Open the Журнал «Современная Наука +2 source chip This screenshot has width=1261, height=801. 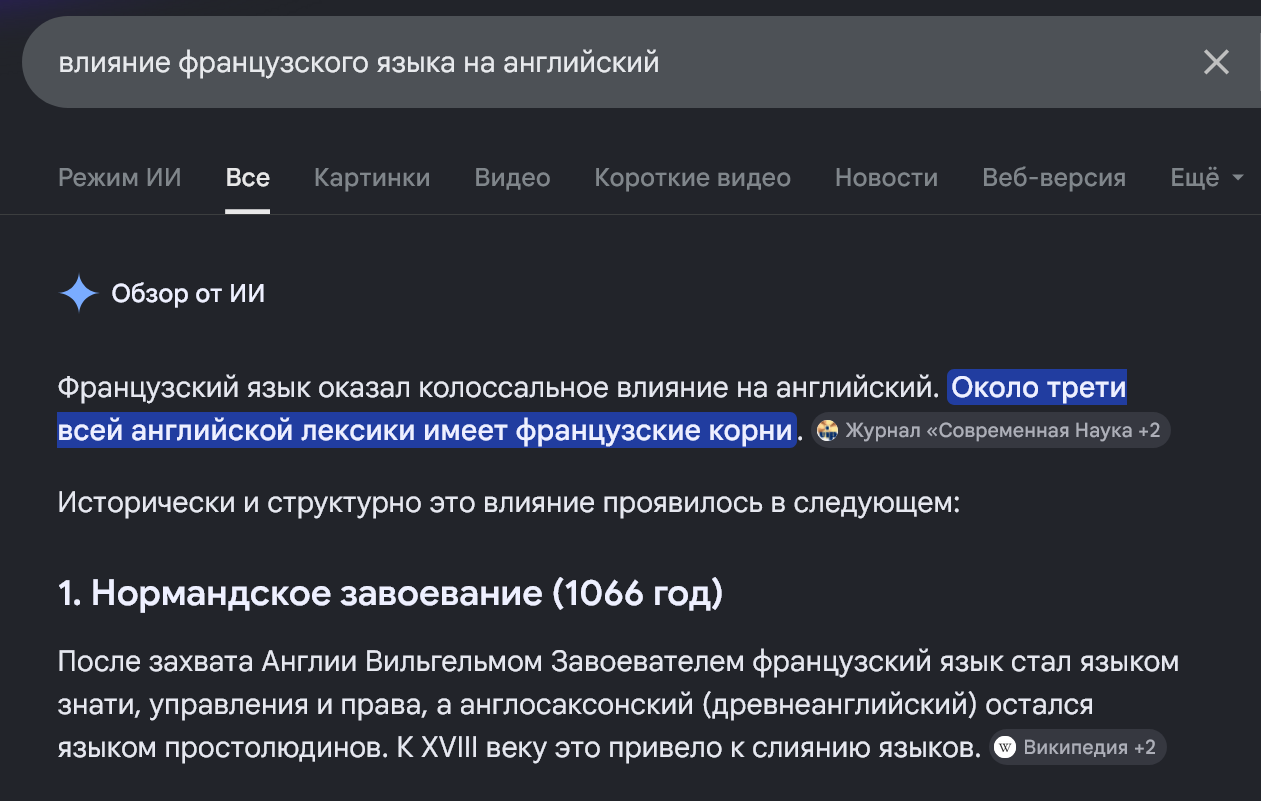[990, 431]
